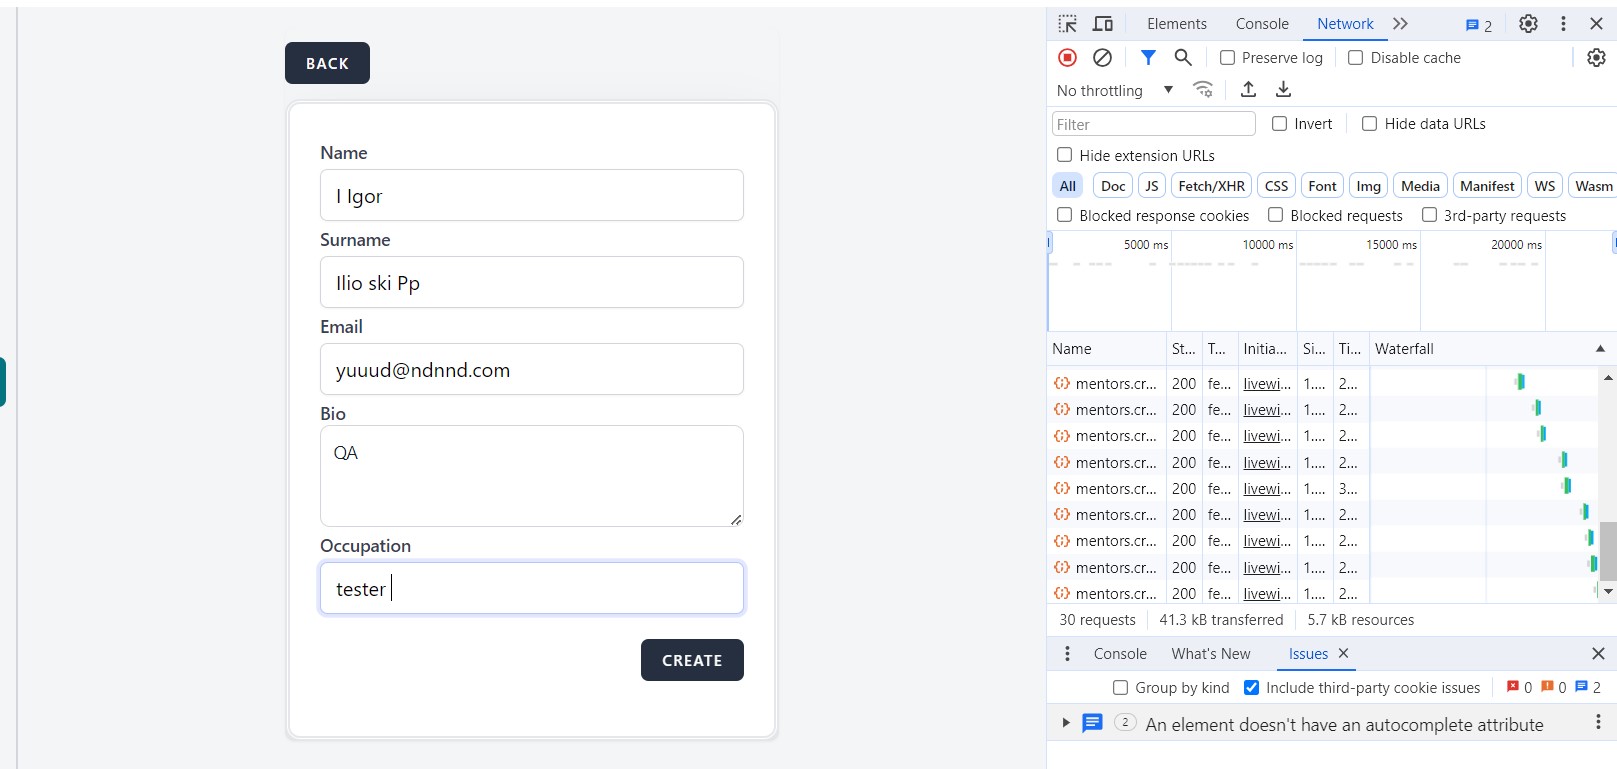Expand the autocomplete attribute issue

tap(1066, 723)
